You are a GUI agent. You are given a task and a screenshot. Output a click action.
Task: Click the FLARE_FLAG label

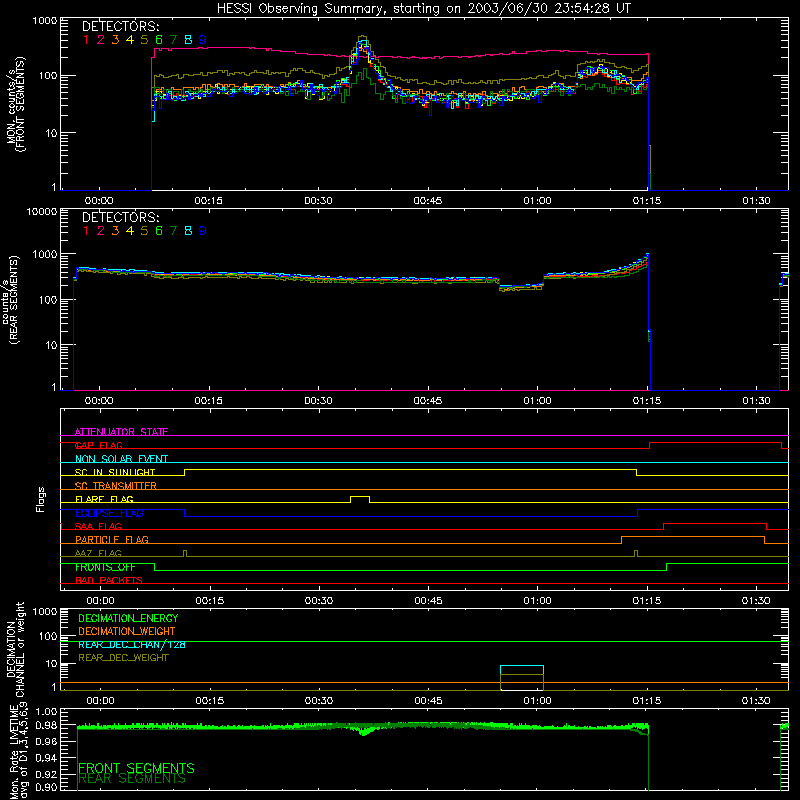pyautogui.click(x=104, y=499)
